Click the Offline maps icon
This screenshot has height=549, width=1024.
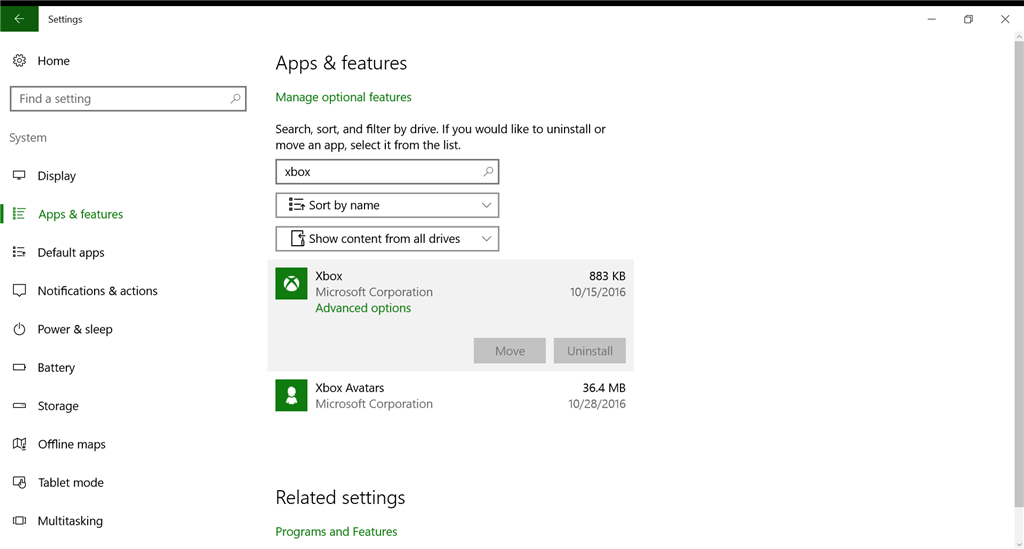[20, 444]
